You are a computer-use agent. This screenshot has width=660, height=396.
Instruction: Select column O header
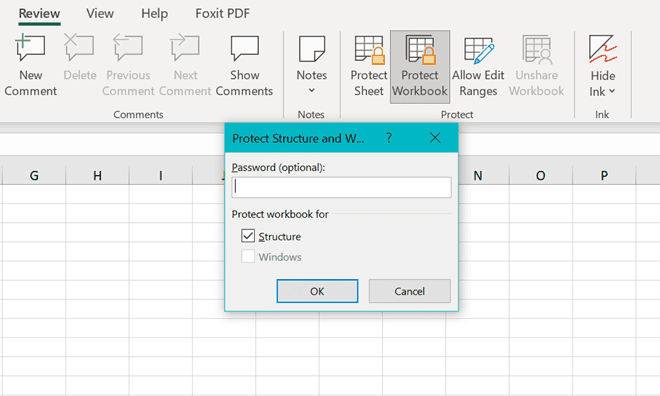point(541,175)
